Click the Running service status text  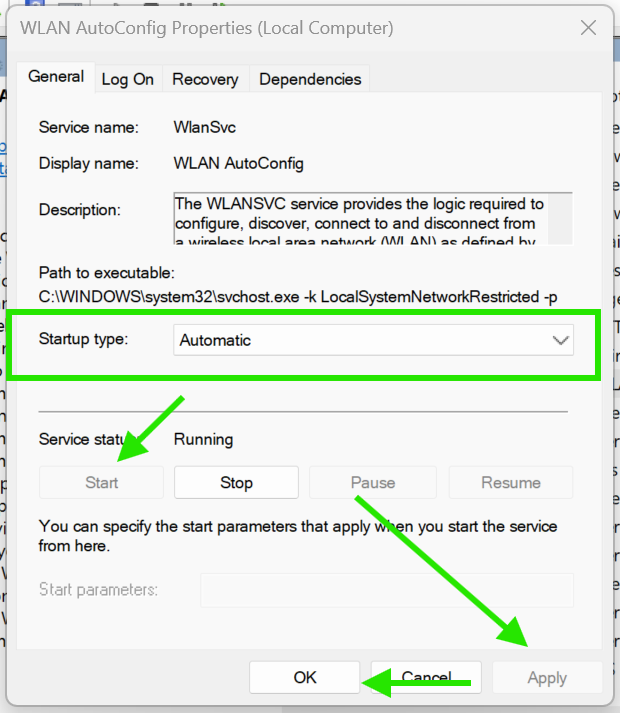tap(203, 439)
